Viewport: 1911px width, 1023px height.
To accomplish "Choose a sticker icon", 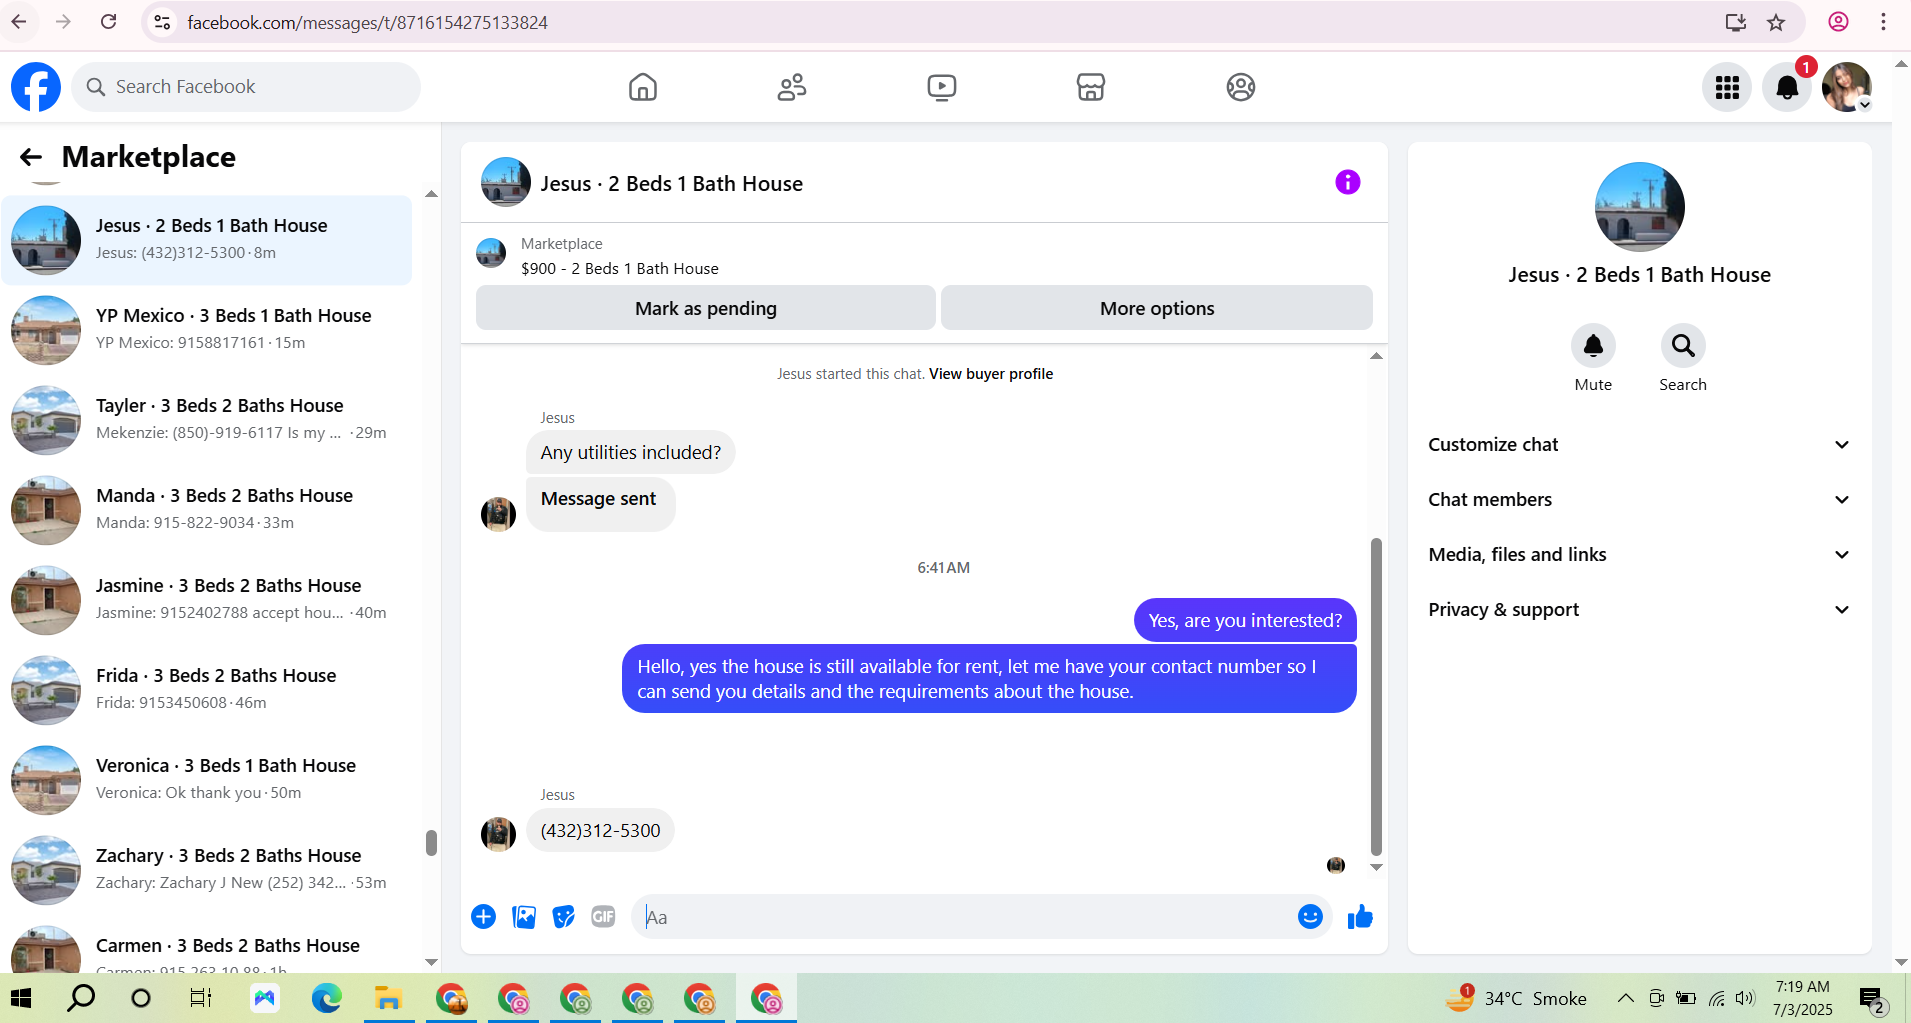I will (x=564, y=917).
